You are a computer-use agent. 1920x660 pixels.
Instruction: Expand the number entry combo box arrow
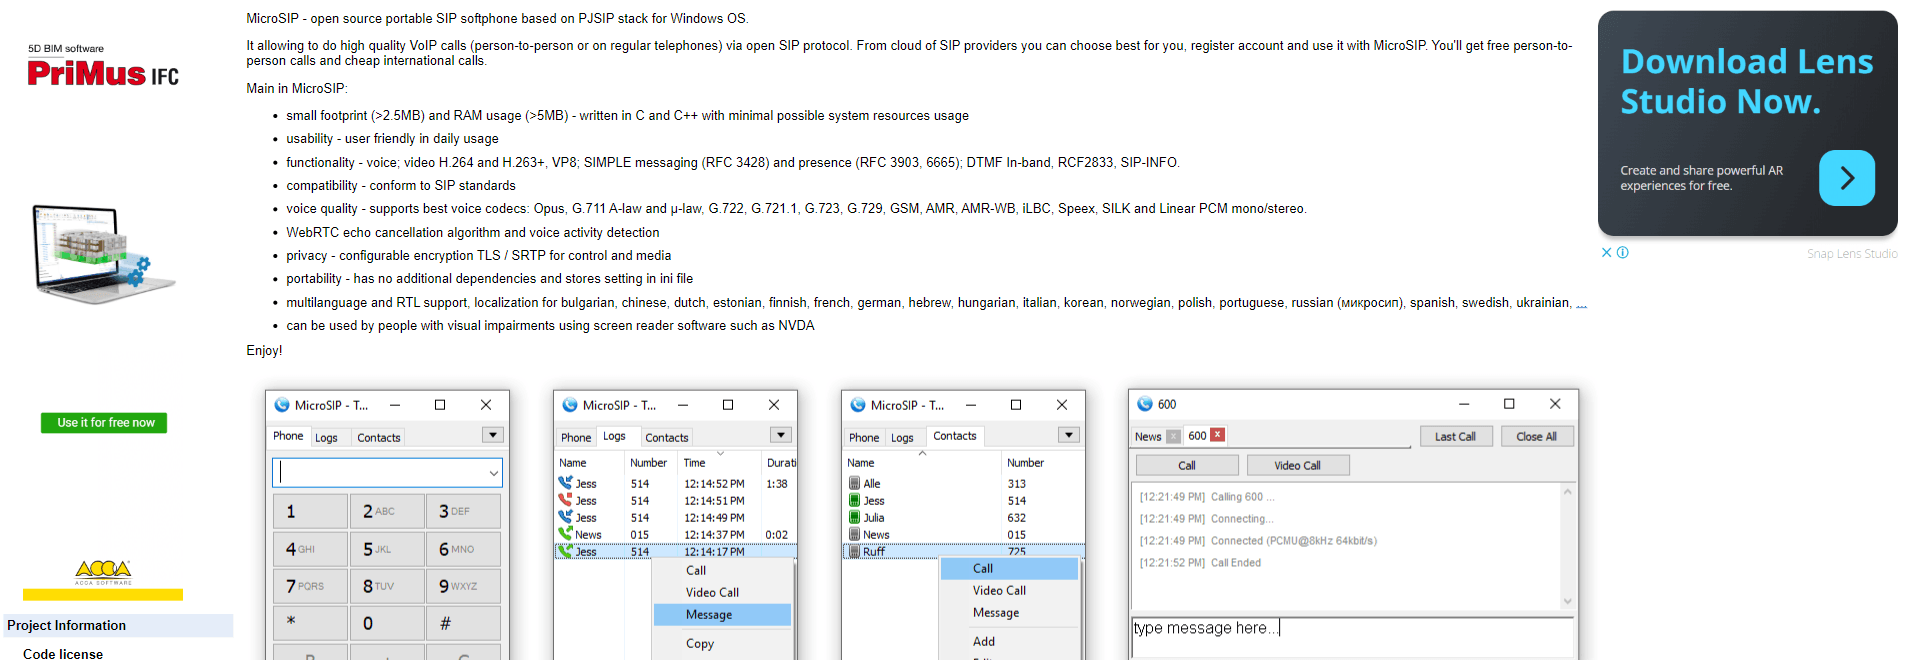point(493,473)
